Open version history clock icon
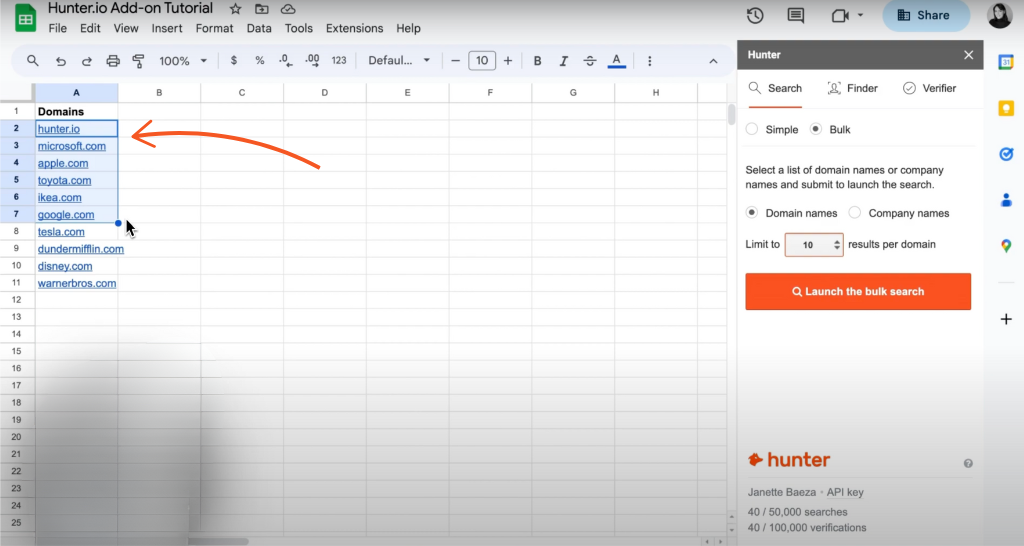1024x546 pixels. [755, 15]
